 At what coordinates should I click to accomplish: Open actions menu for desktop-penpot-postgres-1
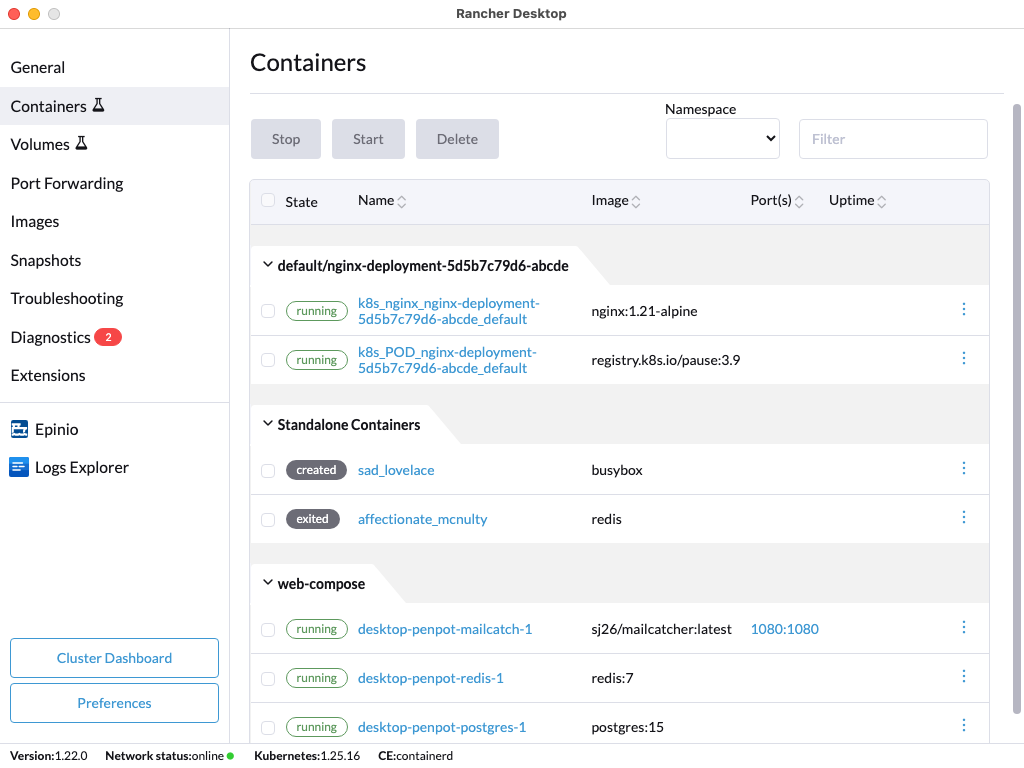tap(964, 724)
